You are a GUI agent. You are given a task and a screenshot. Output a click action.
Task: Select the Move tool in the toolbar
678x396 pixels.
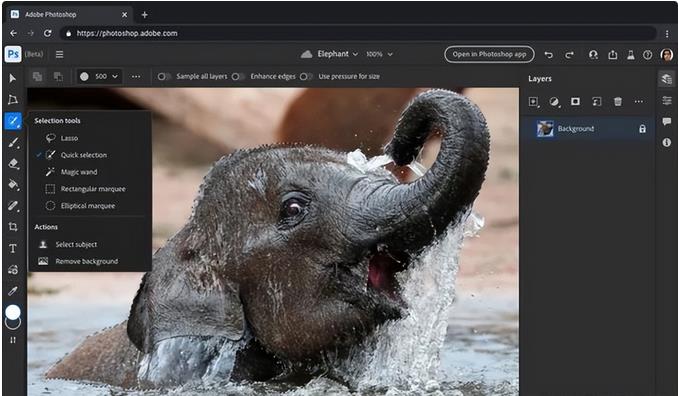pos(13,78)
